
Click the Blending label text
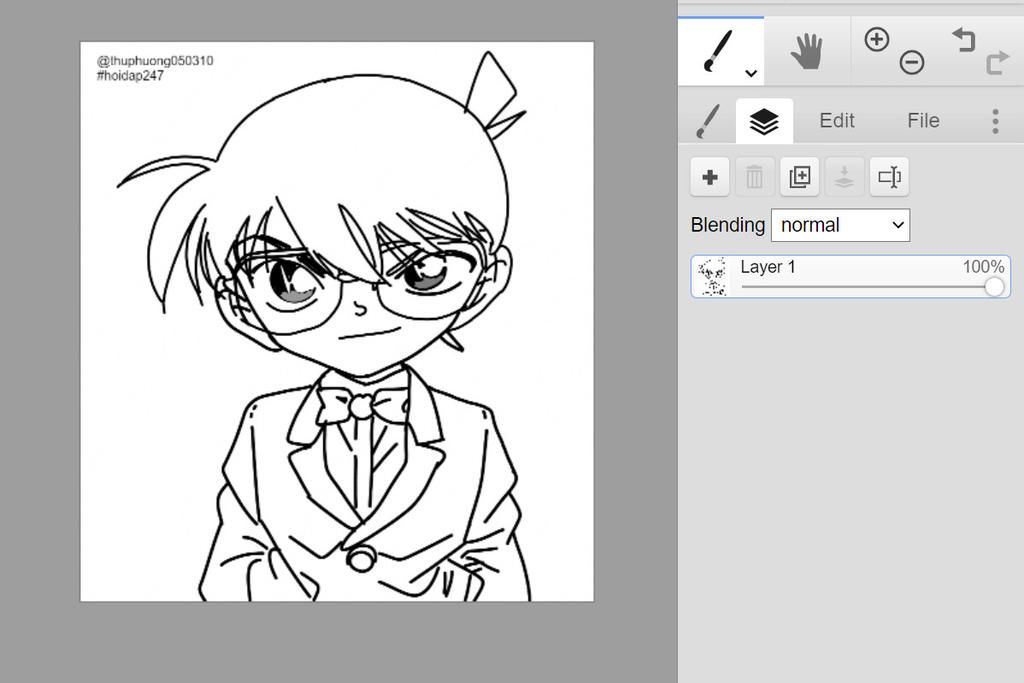tap(728, 225)
